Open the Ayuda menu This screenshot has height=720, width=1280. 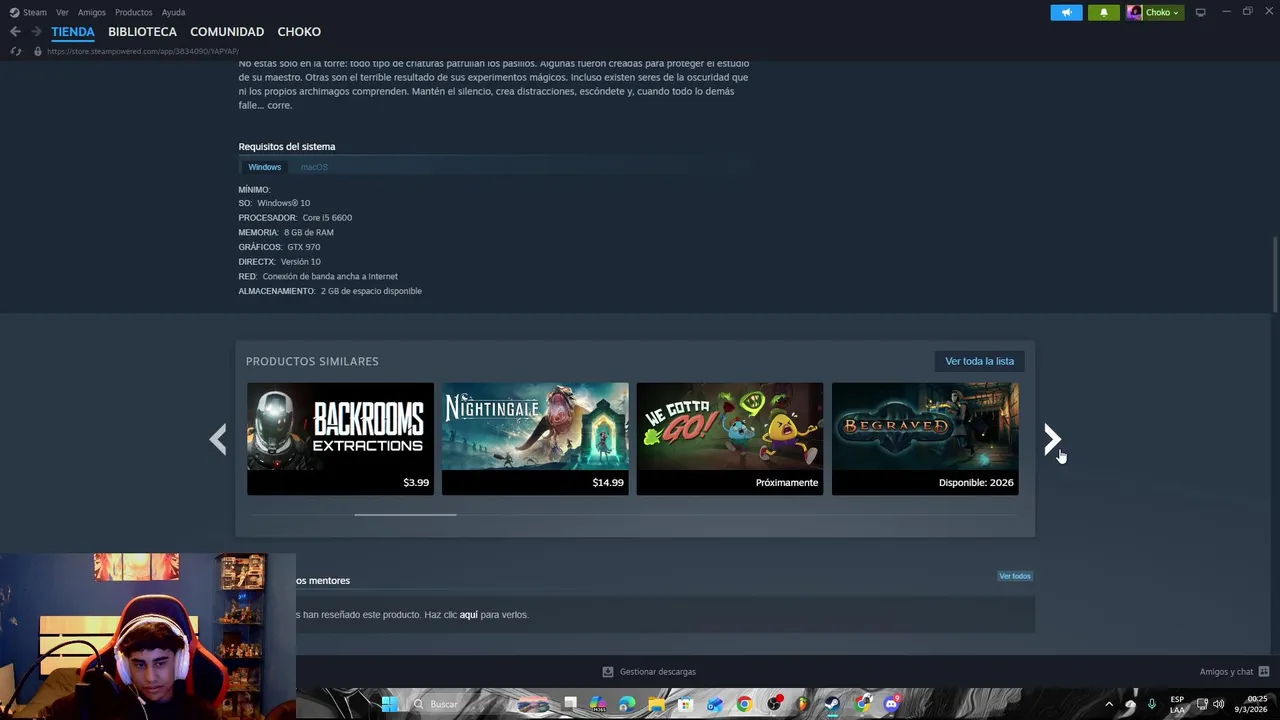(173, 12)
